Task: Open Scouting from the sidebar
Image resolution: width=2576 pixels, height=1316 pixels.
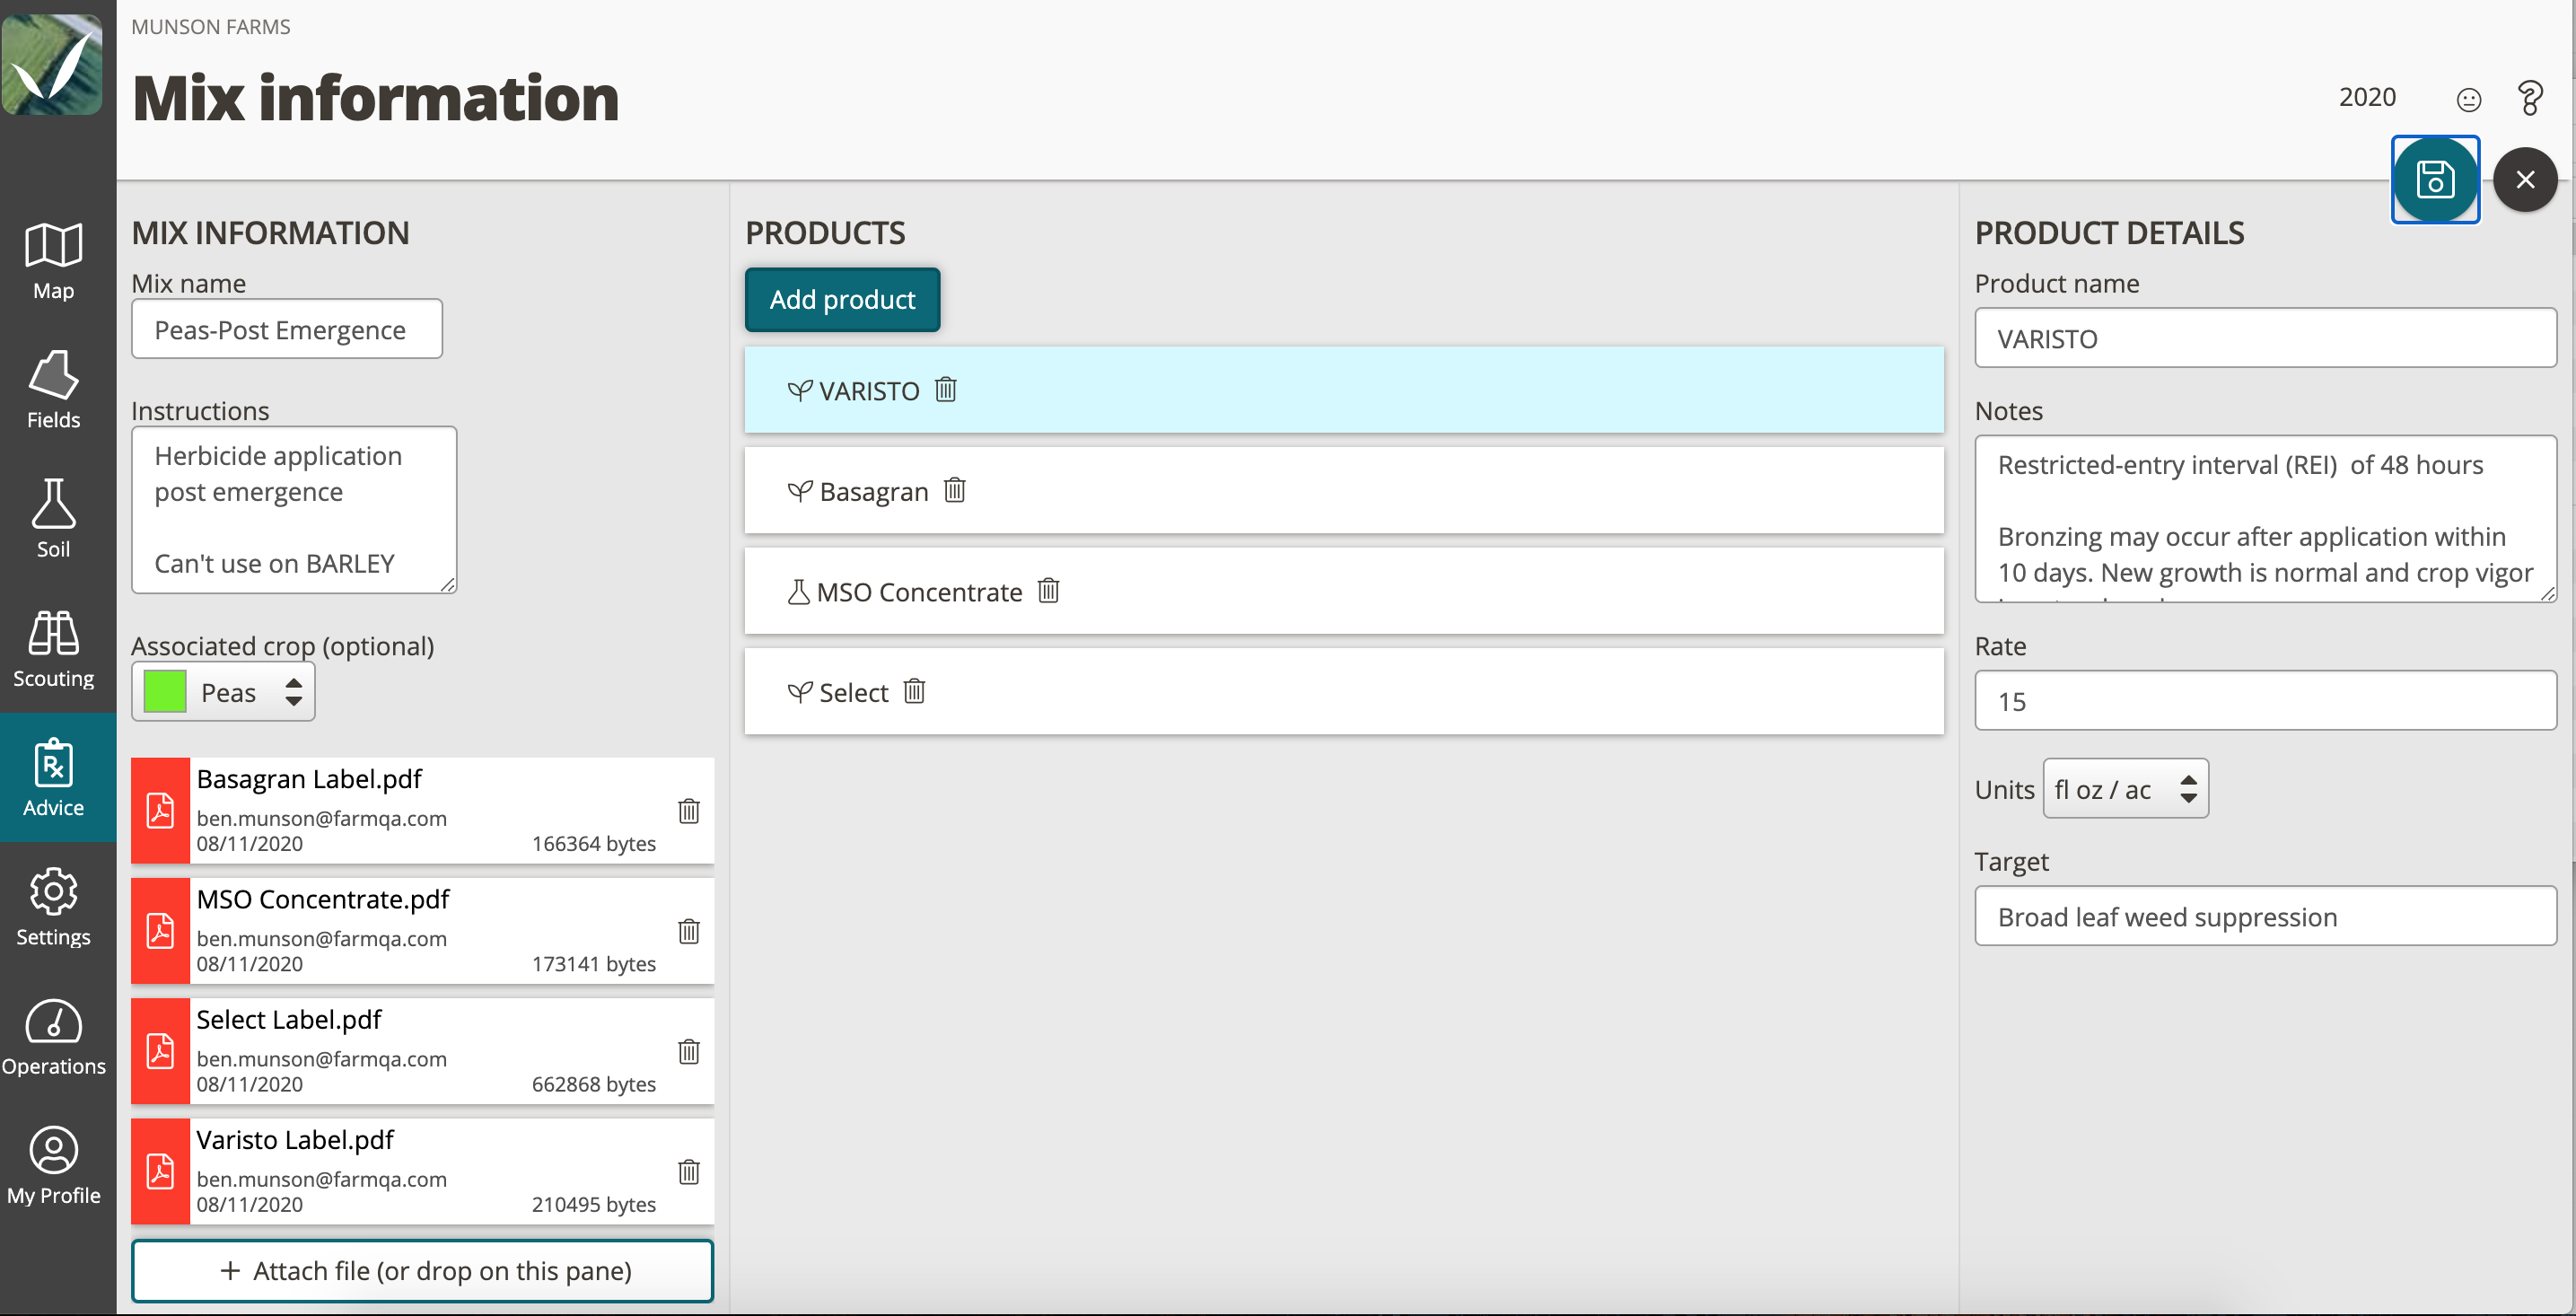Action: (x=53, y=648)
